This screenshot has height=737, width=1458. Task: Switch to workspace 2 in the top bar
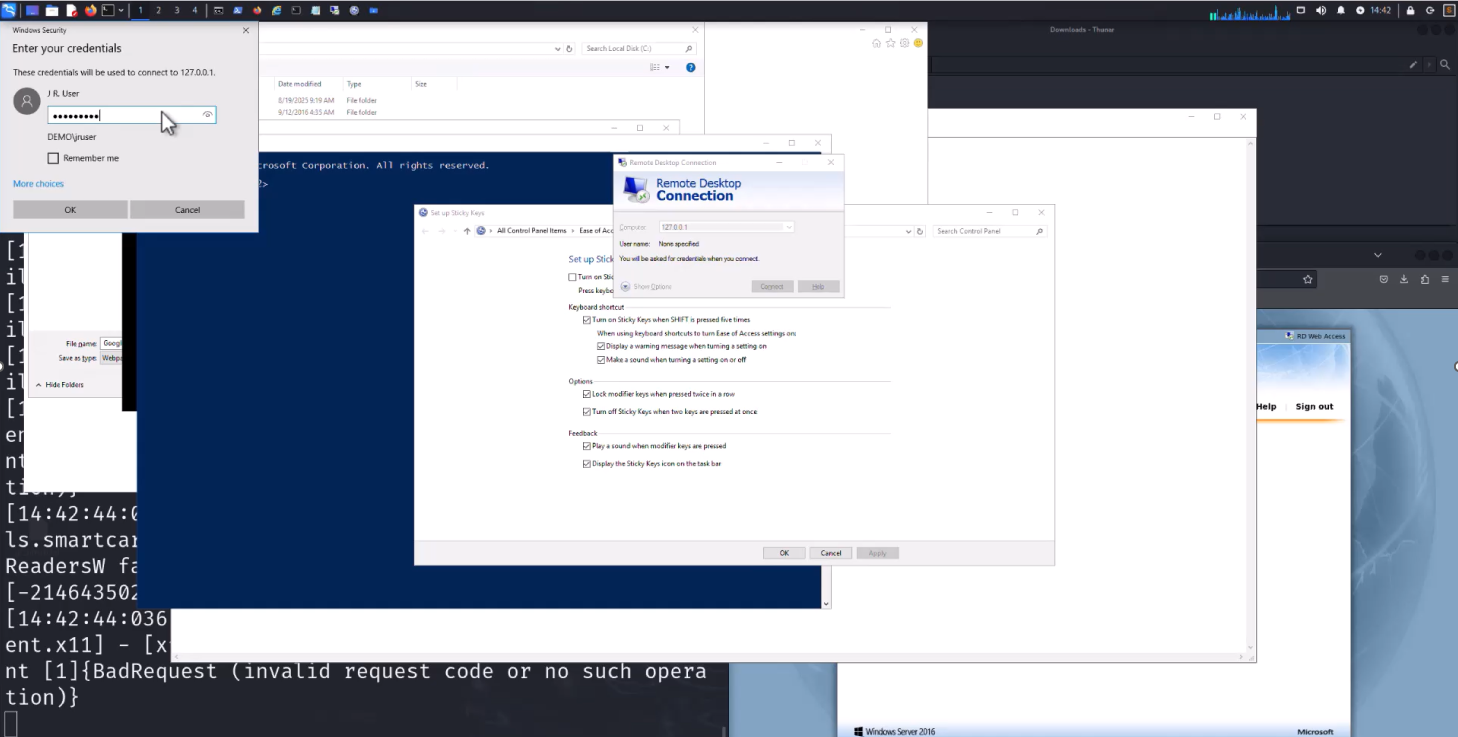158,10
